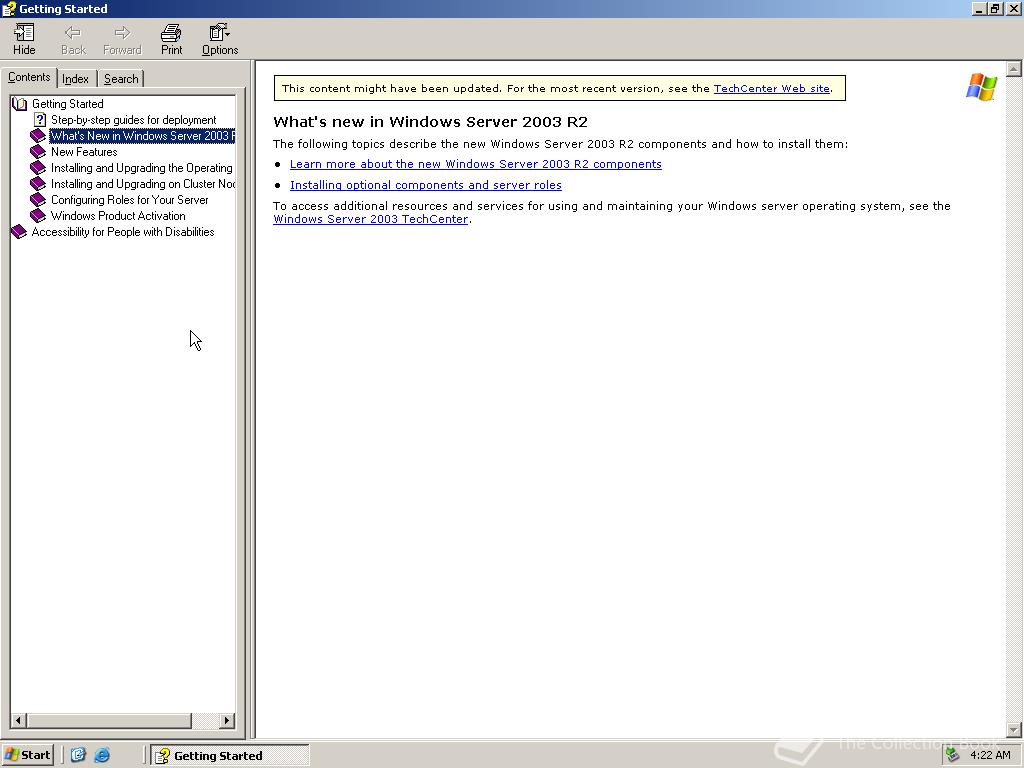The width and height of the screenshot is (1024, 768).
Task: Click the heading What's new in Windows Server 2003 R2
Action: pos(430,121)
